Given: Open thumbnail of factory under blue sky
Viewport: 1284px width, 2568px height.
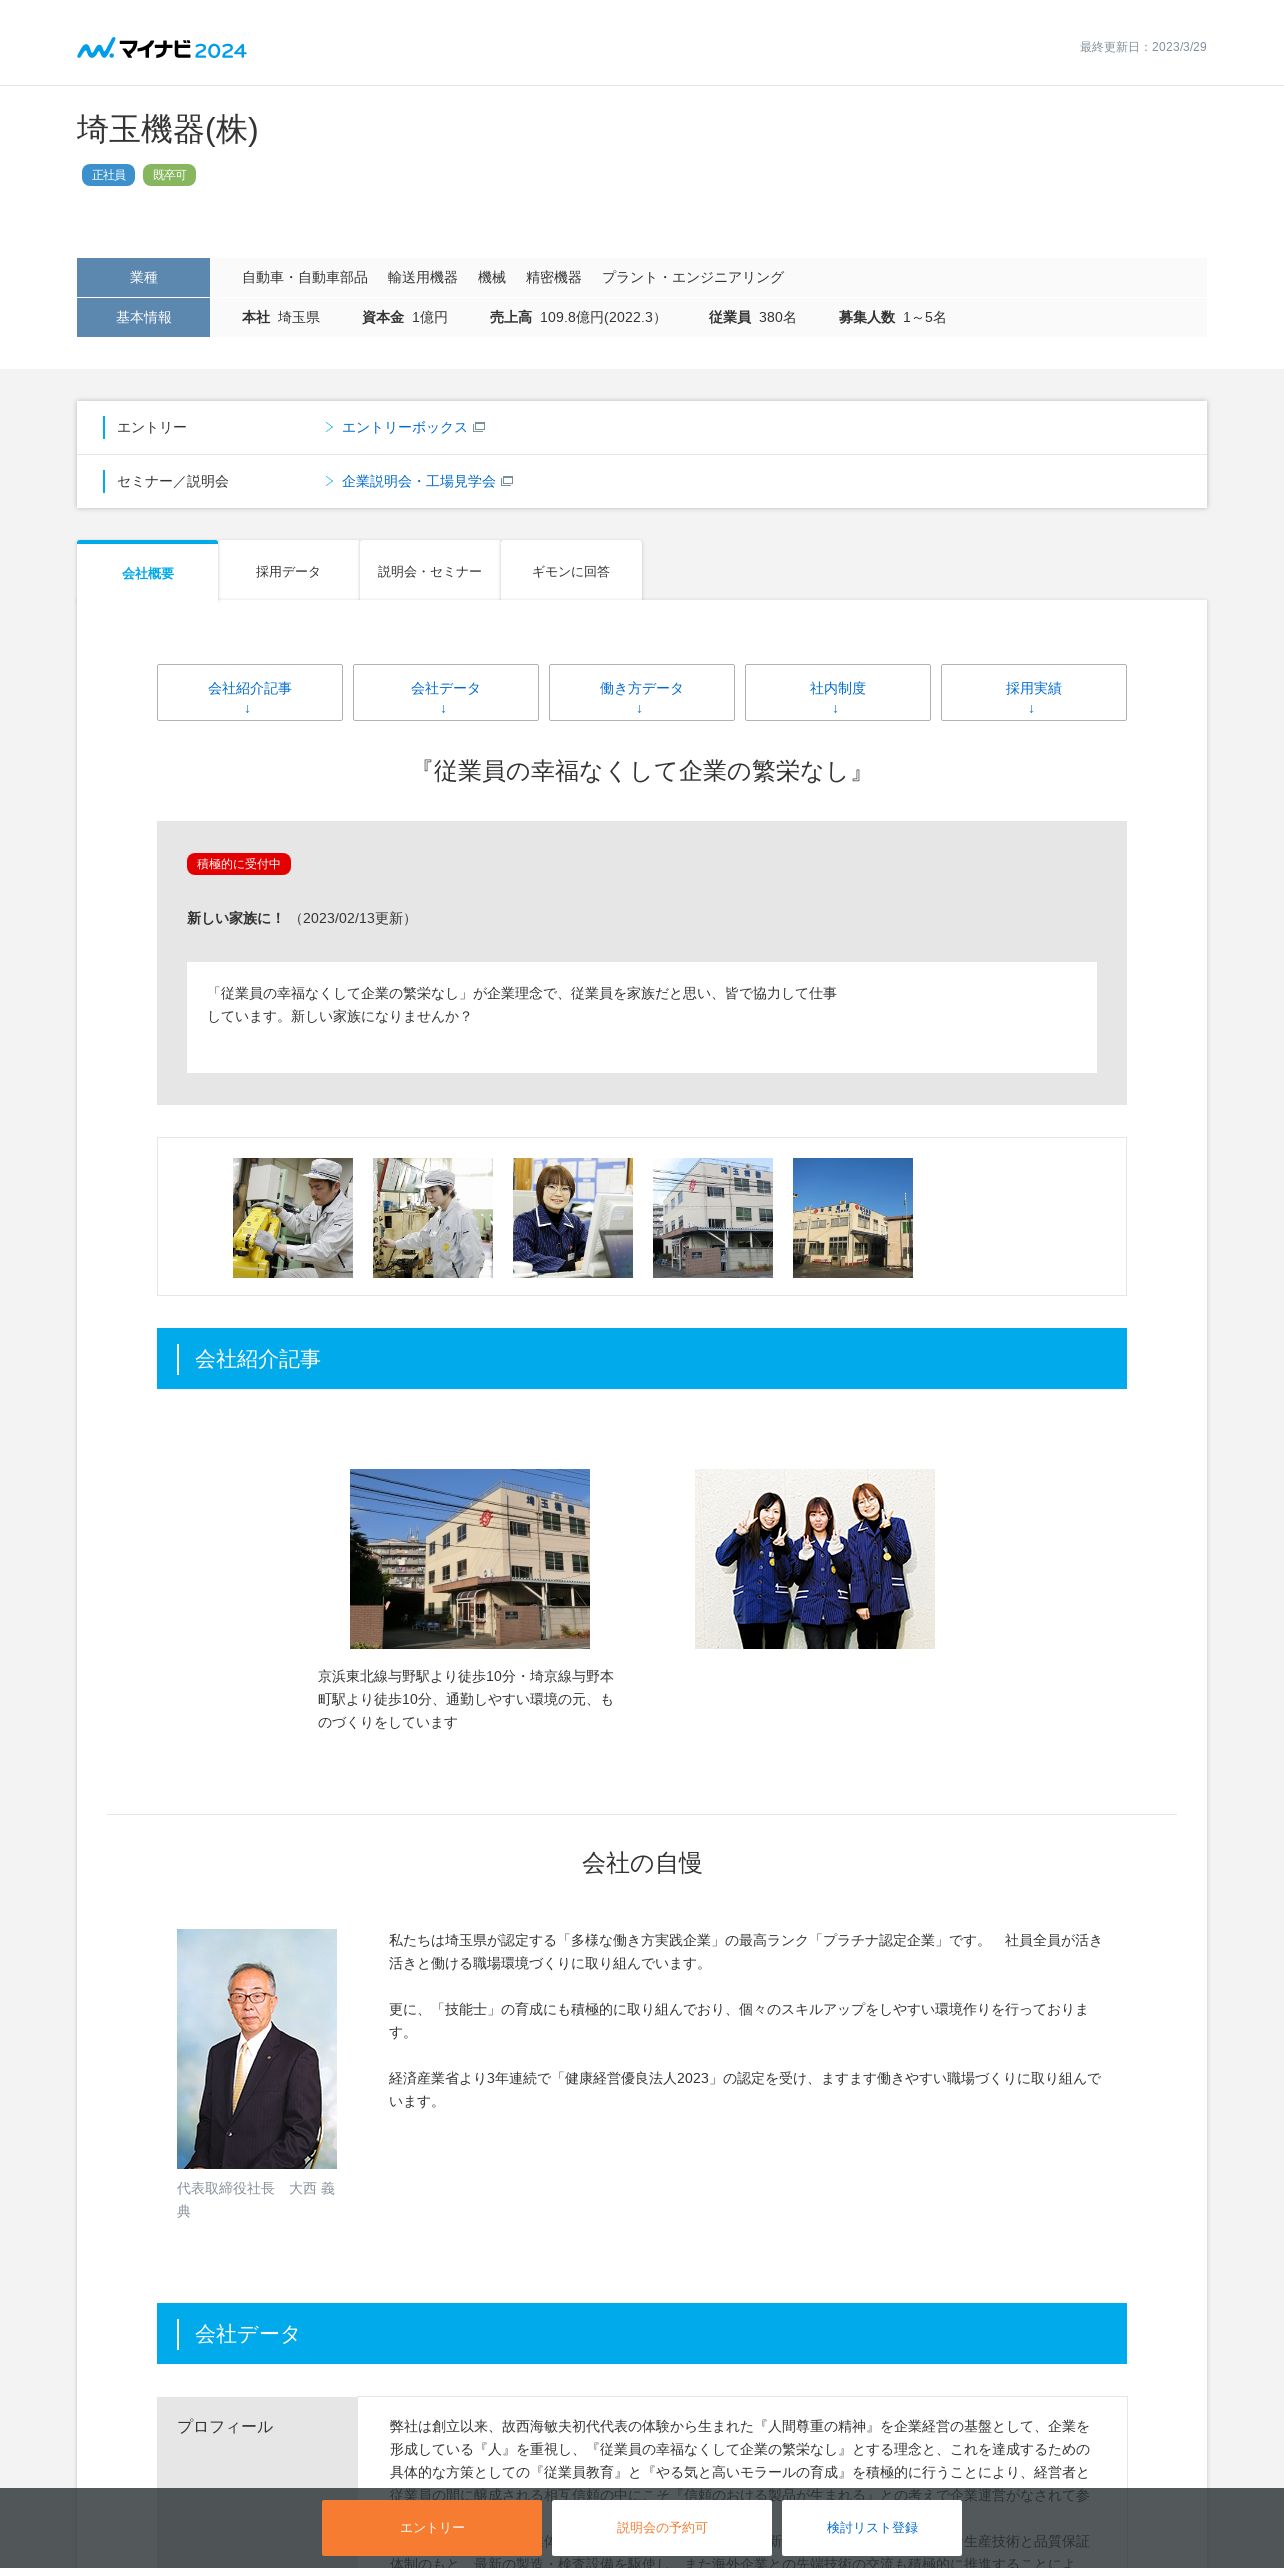Looking at the screenshot, I should tap(853, 1218).
